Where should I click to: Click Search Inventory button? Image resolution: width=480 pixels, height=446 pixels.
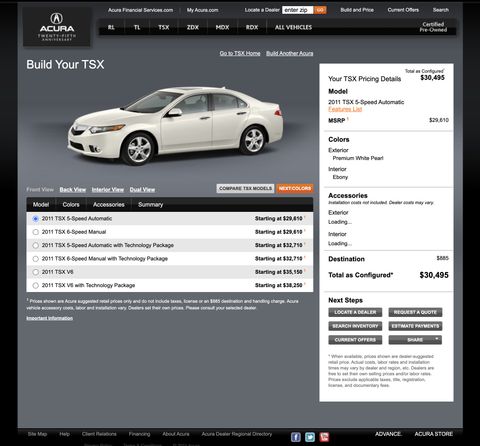(355, 326)
